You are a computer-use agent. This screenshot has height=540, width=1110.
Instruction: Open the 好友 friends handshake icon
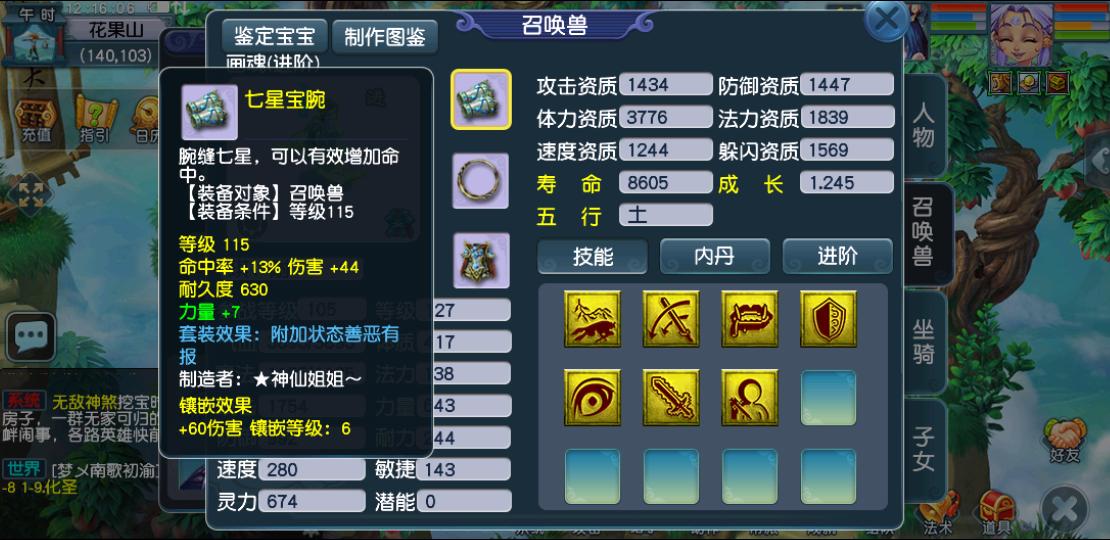click(x=1064, y=440)
